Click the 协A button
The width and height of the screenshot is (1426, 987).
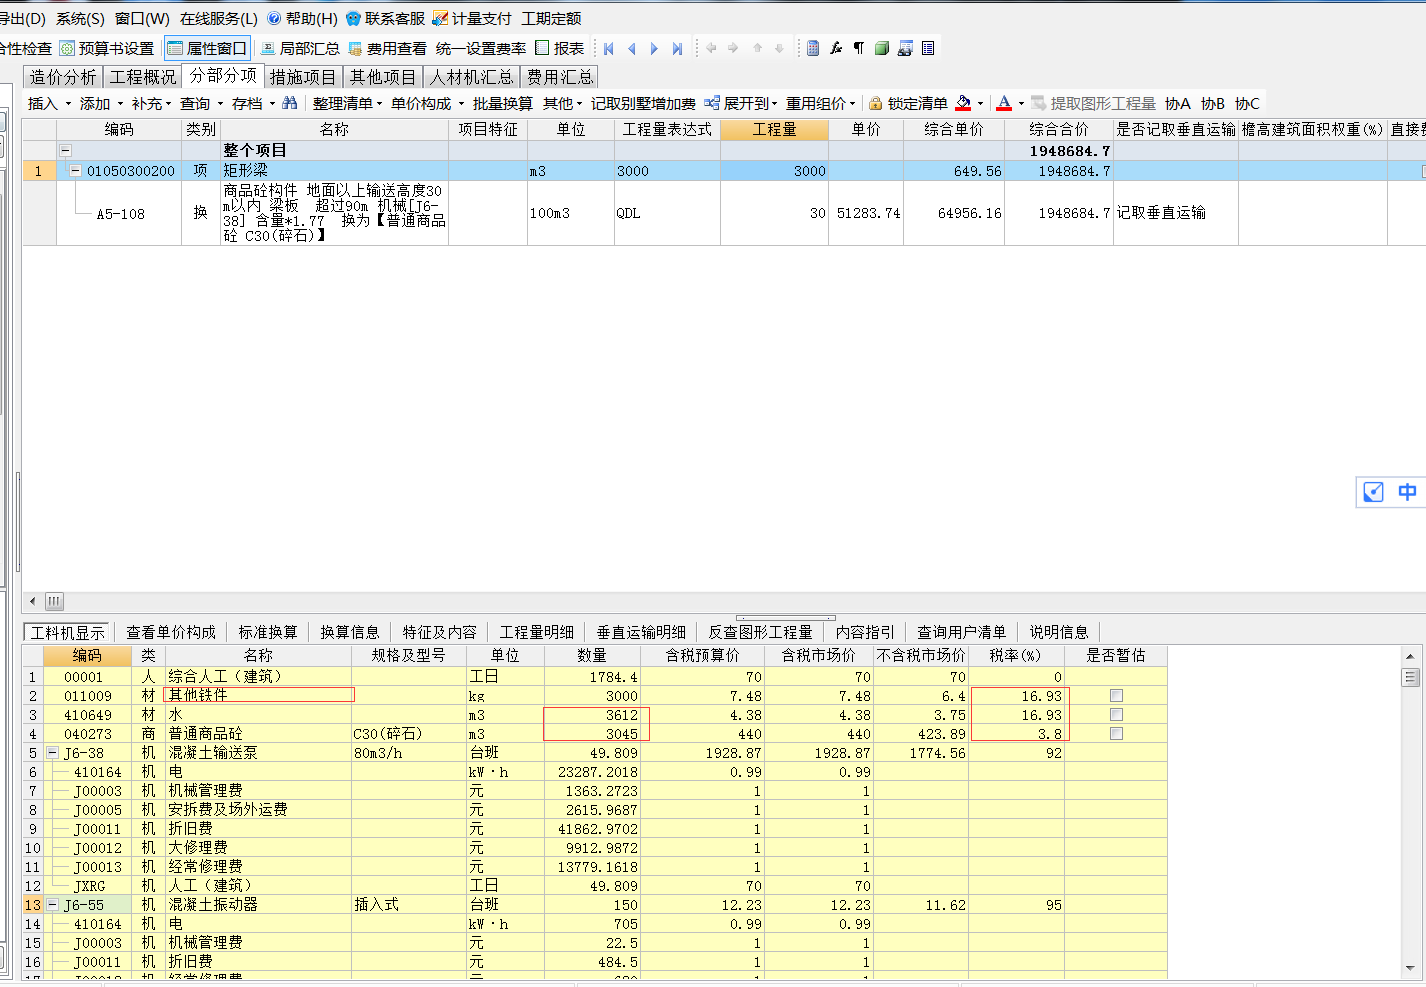click(x=1178, y=103)
